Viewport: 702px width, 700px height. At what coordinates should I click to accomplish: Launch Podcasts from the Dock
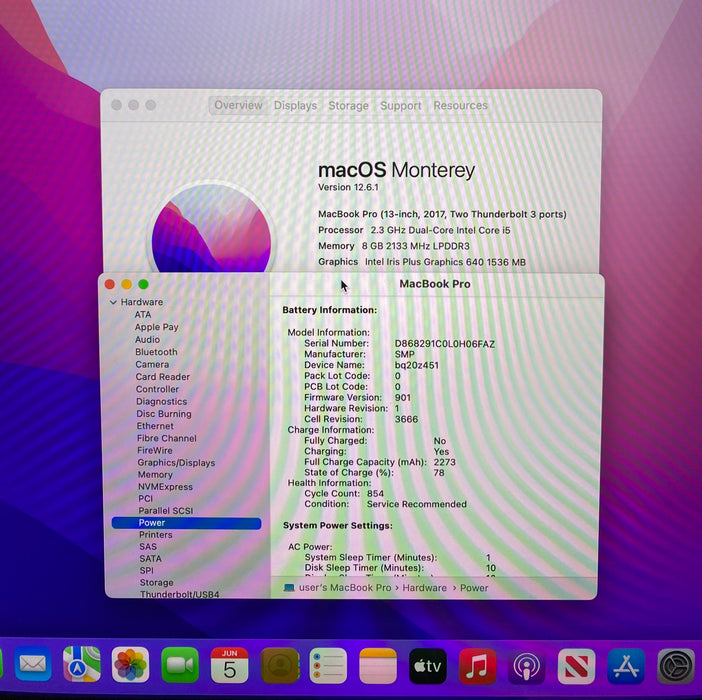pyautogui.click(x=526, y=666)
